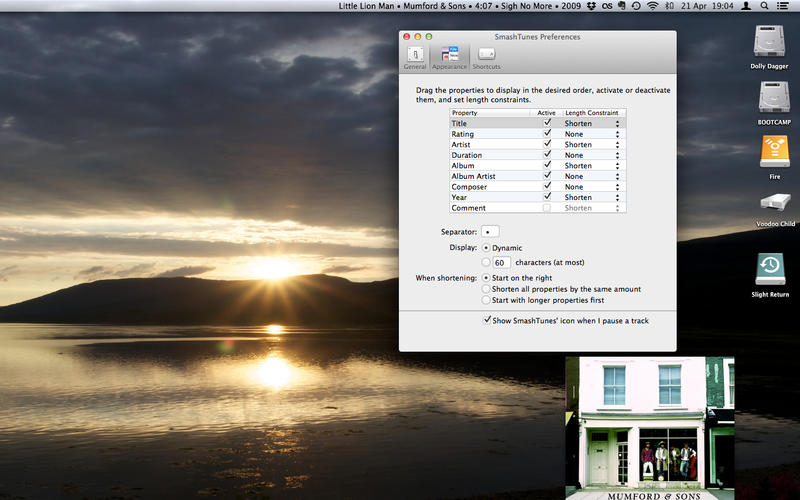Select 'Shorten all properties by same amount'
The width and height of the screenshot is (800, 500).
tap(486, 289)
